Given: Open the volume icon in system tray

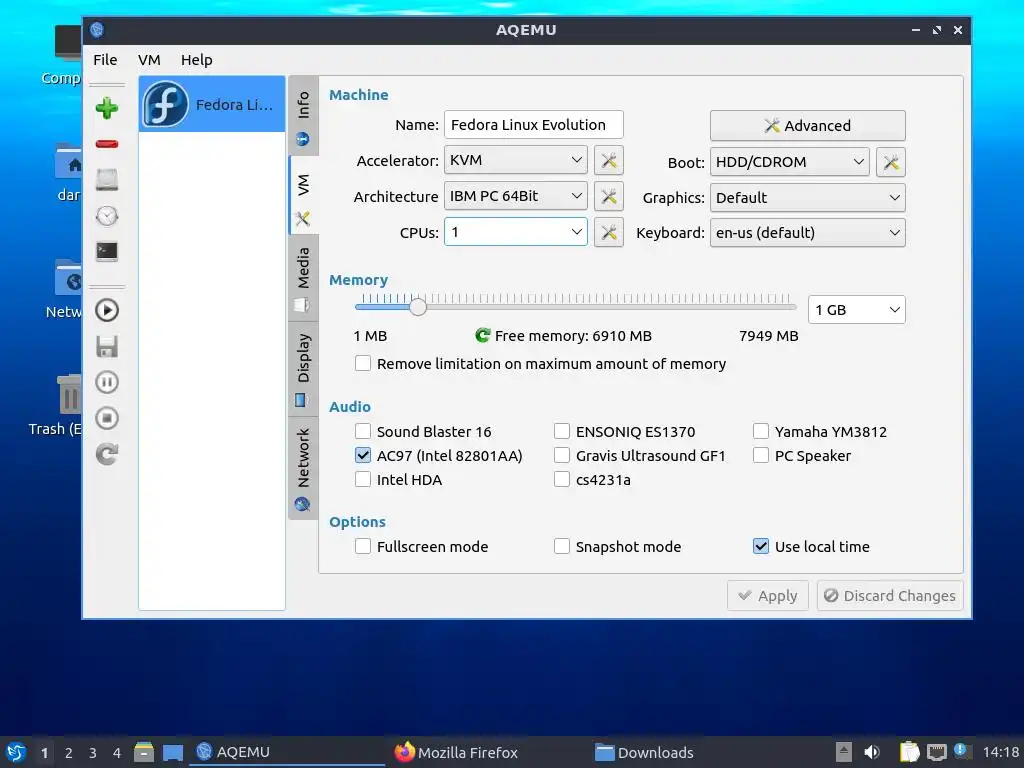Looking at the screenshot, I should pos(872,752).
